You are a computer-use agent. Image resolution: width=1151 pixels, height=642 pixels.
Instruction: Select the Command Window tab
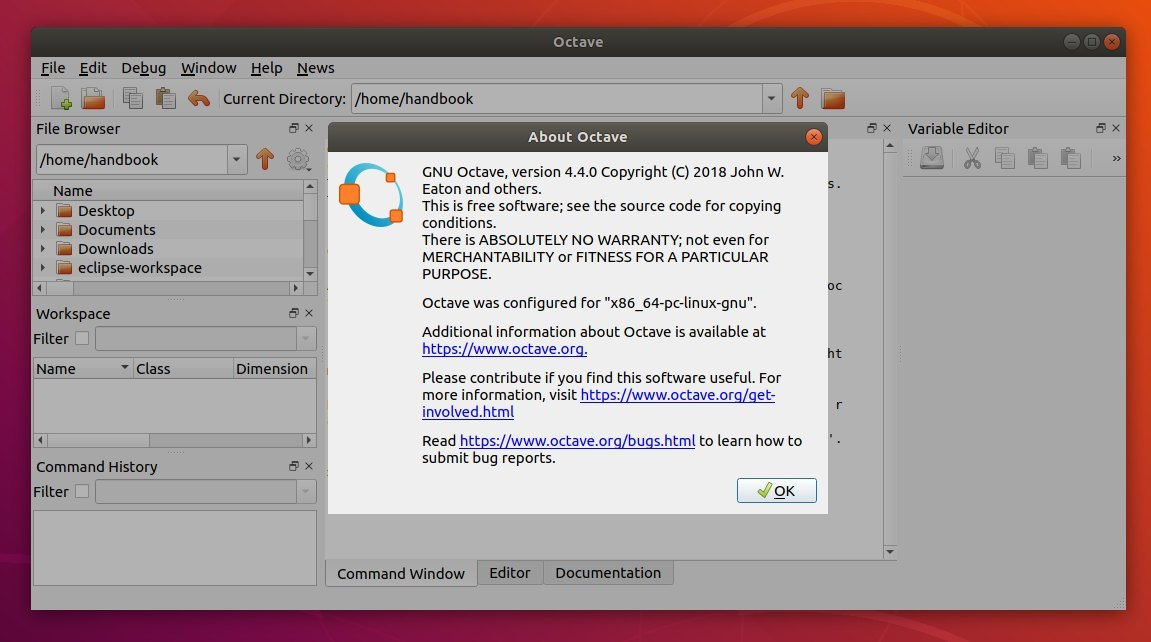point(401,574)
